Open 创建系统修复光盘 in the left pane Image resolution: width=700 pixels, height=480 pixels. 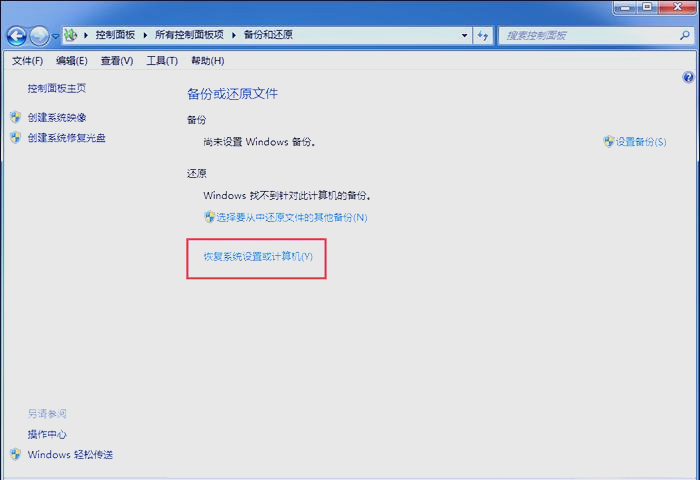tap(67, 137)
